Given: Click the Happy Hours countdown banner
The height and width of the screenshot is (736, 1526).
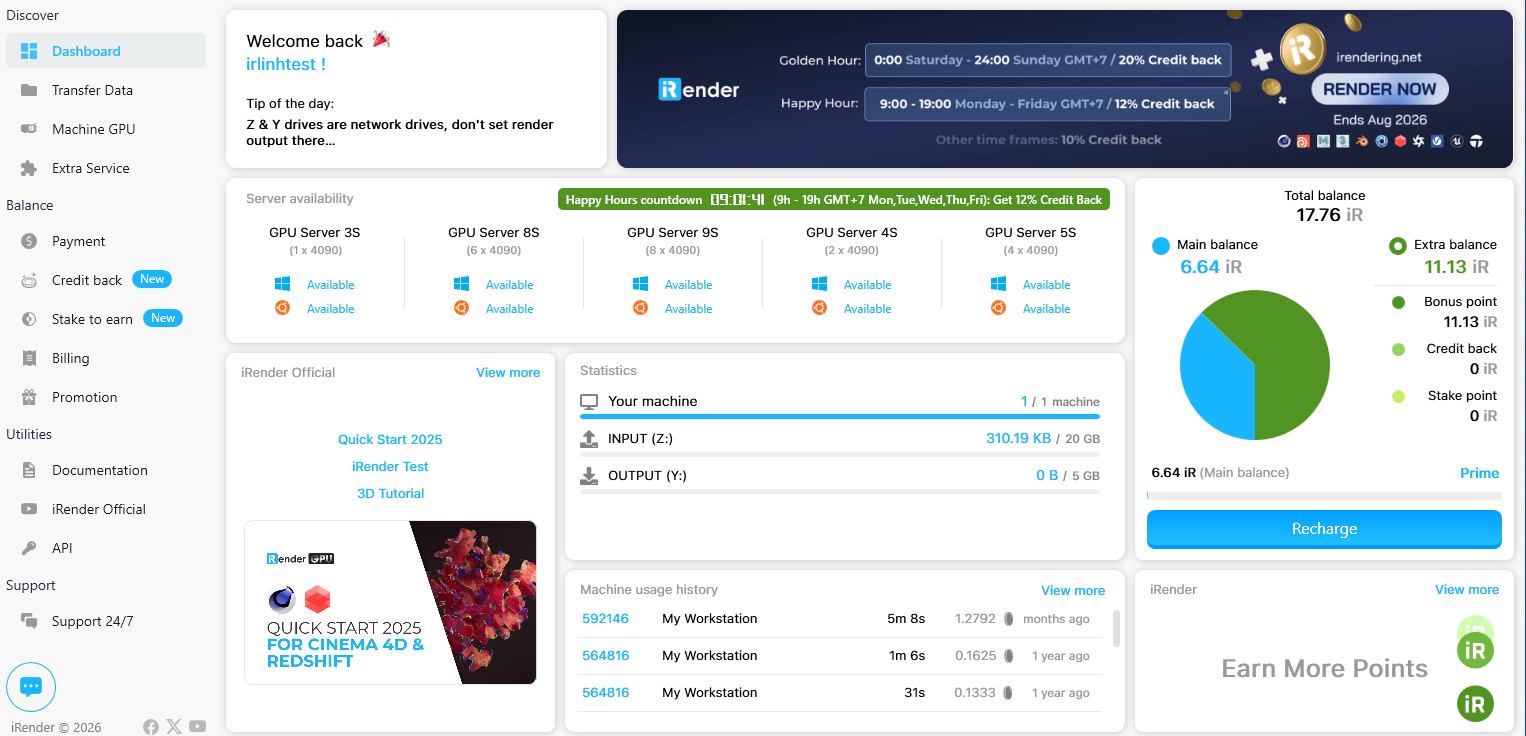Looking at the screenshot, I should 834,199.
